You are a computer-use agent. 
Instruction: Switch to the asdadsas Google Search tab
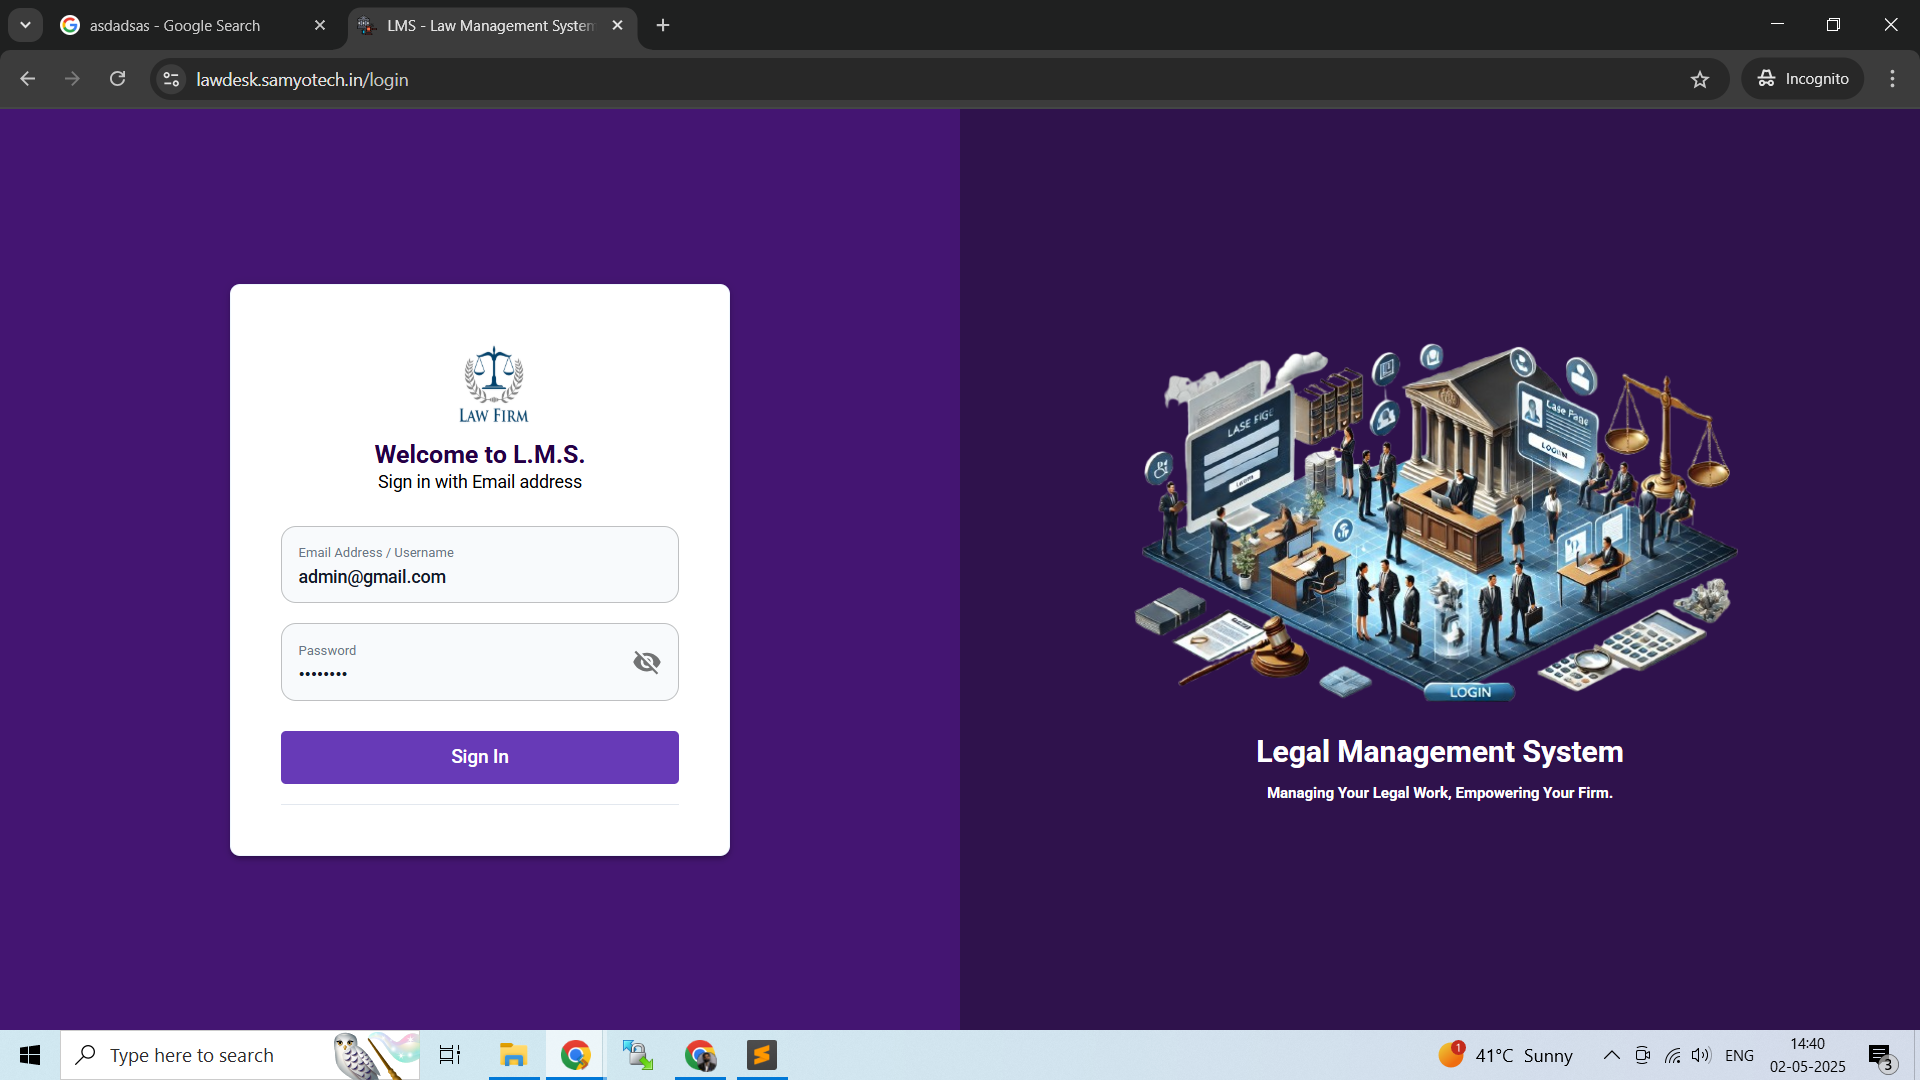coord(175,25)
